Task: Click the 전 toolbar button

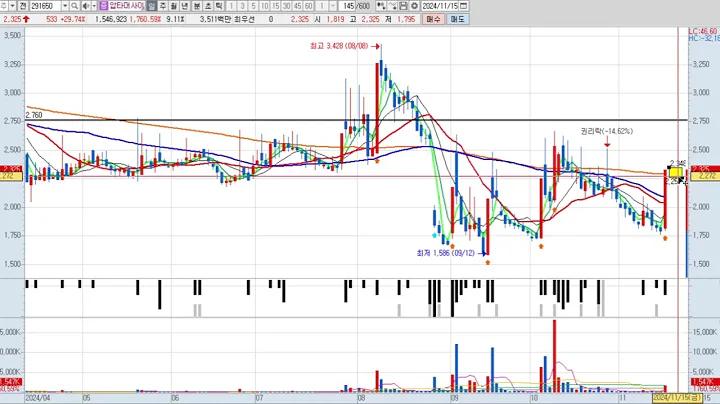Action: (x=22, y=6)
